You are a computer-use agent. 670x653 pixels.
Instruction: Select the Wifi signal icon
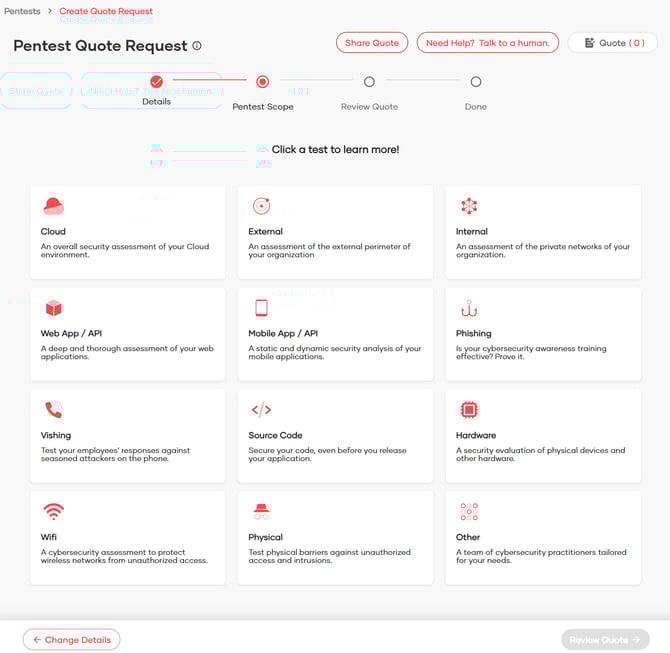coord(53,512)
